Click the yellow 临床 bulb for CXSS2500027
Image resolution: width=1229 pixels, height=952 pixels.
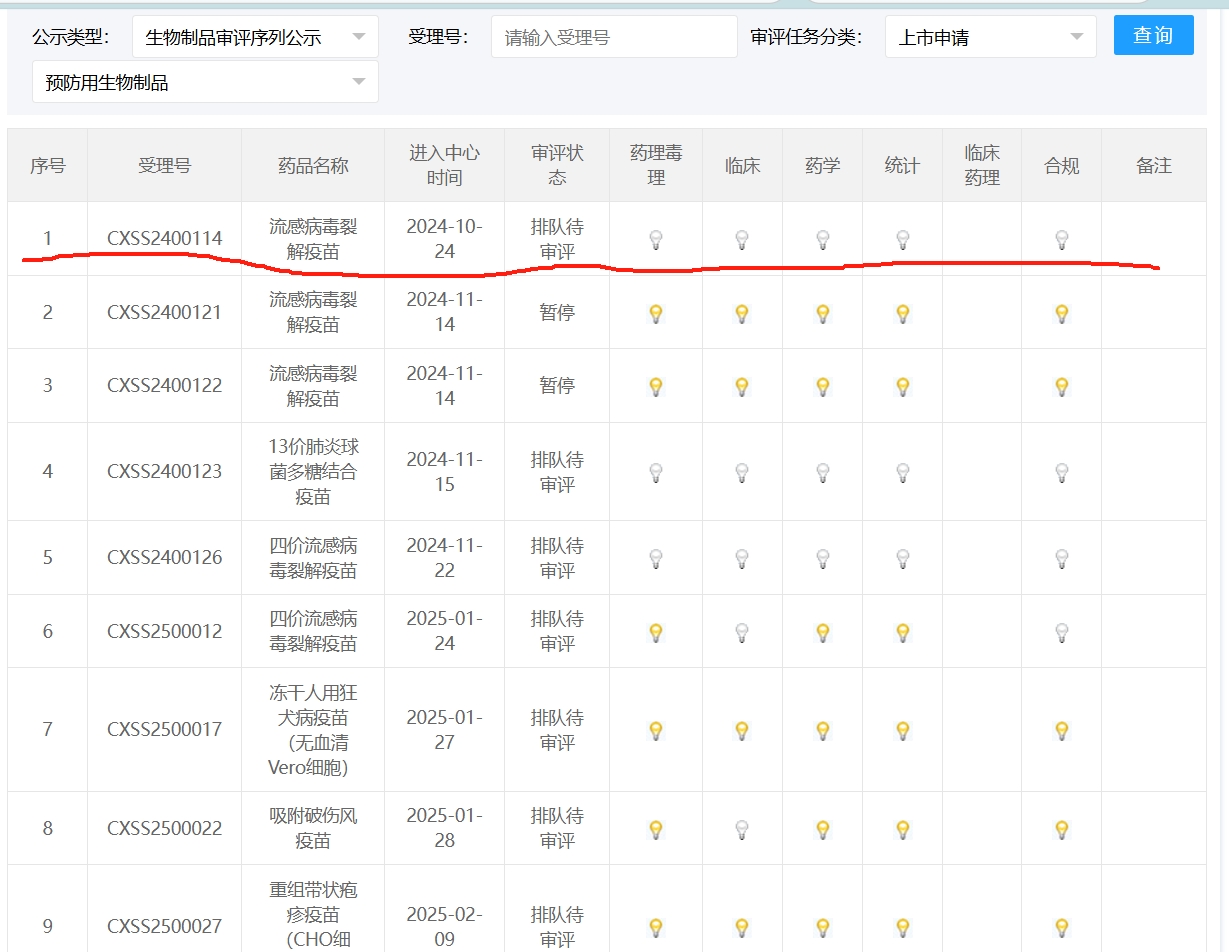pos(742,927)
